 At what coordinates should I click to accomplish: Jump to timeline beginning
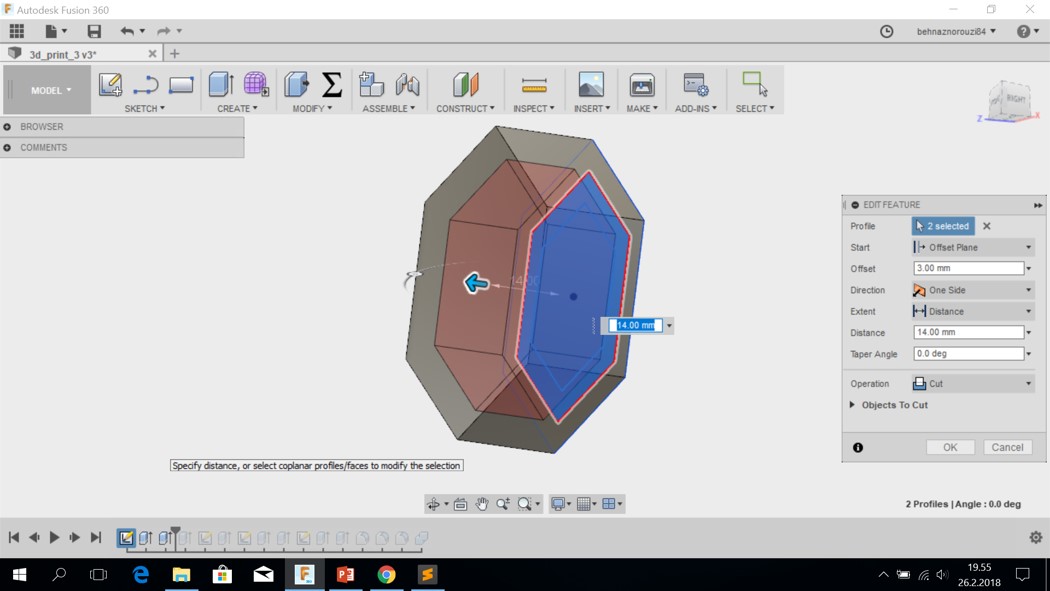click(x=13, y=537)
